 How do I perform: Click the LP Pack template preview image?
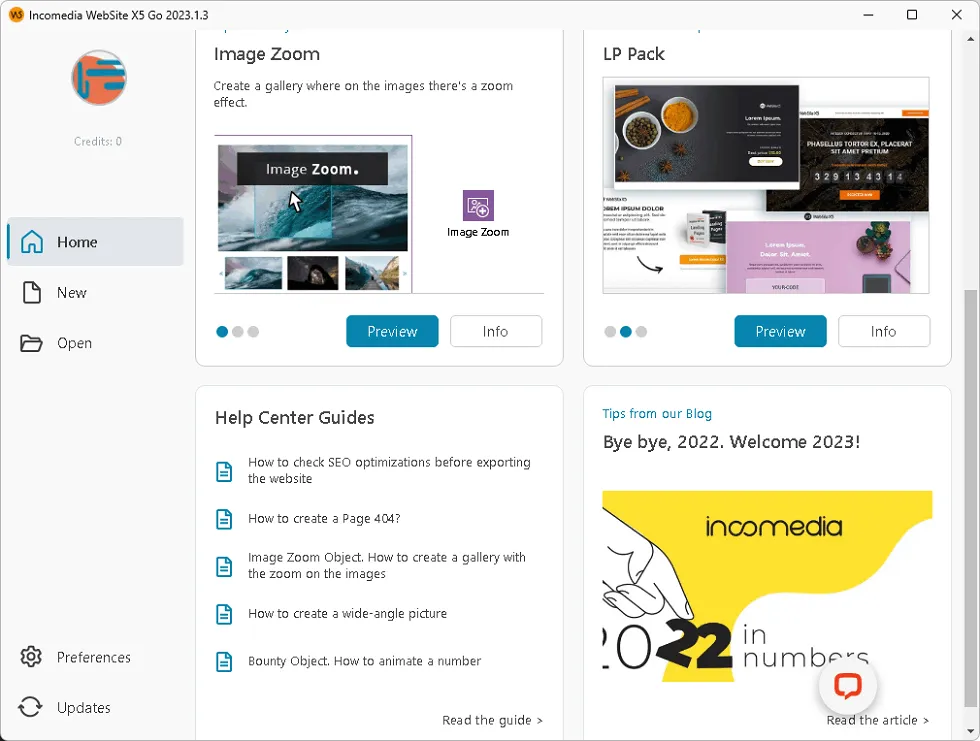(765, 185)
